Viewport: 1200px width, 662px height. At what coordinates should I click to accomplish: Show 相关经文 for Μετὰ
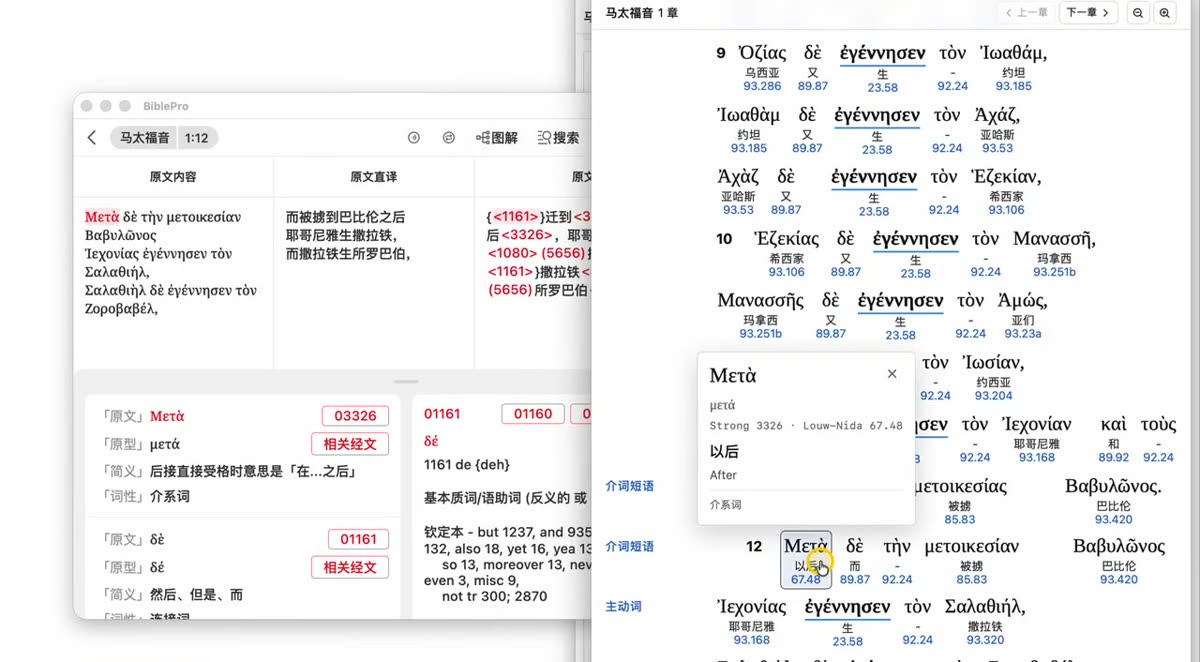click(x=349, y=444)
